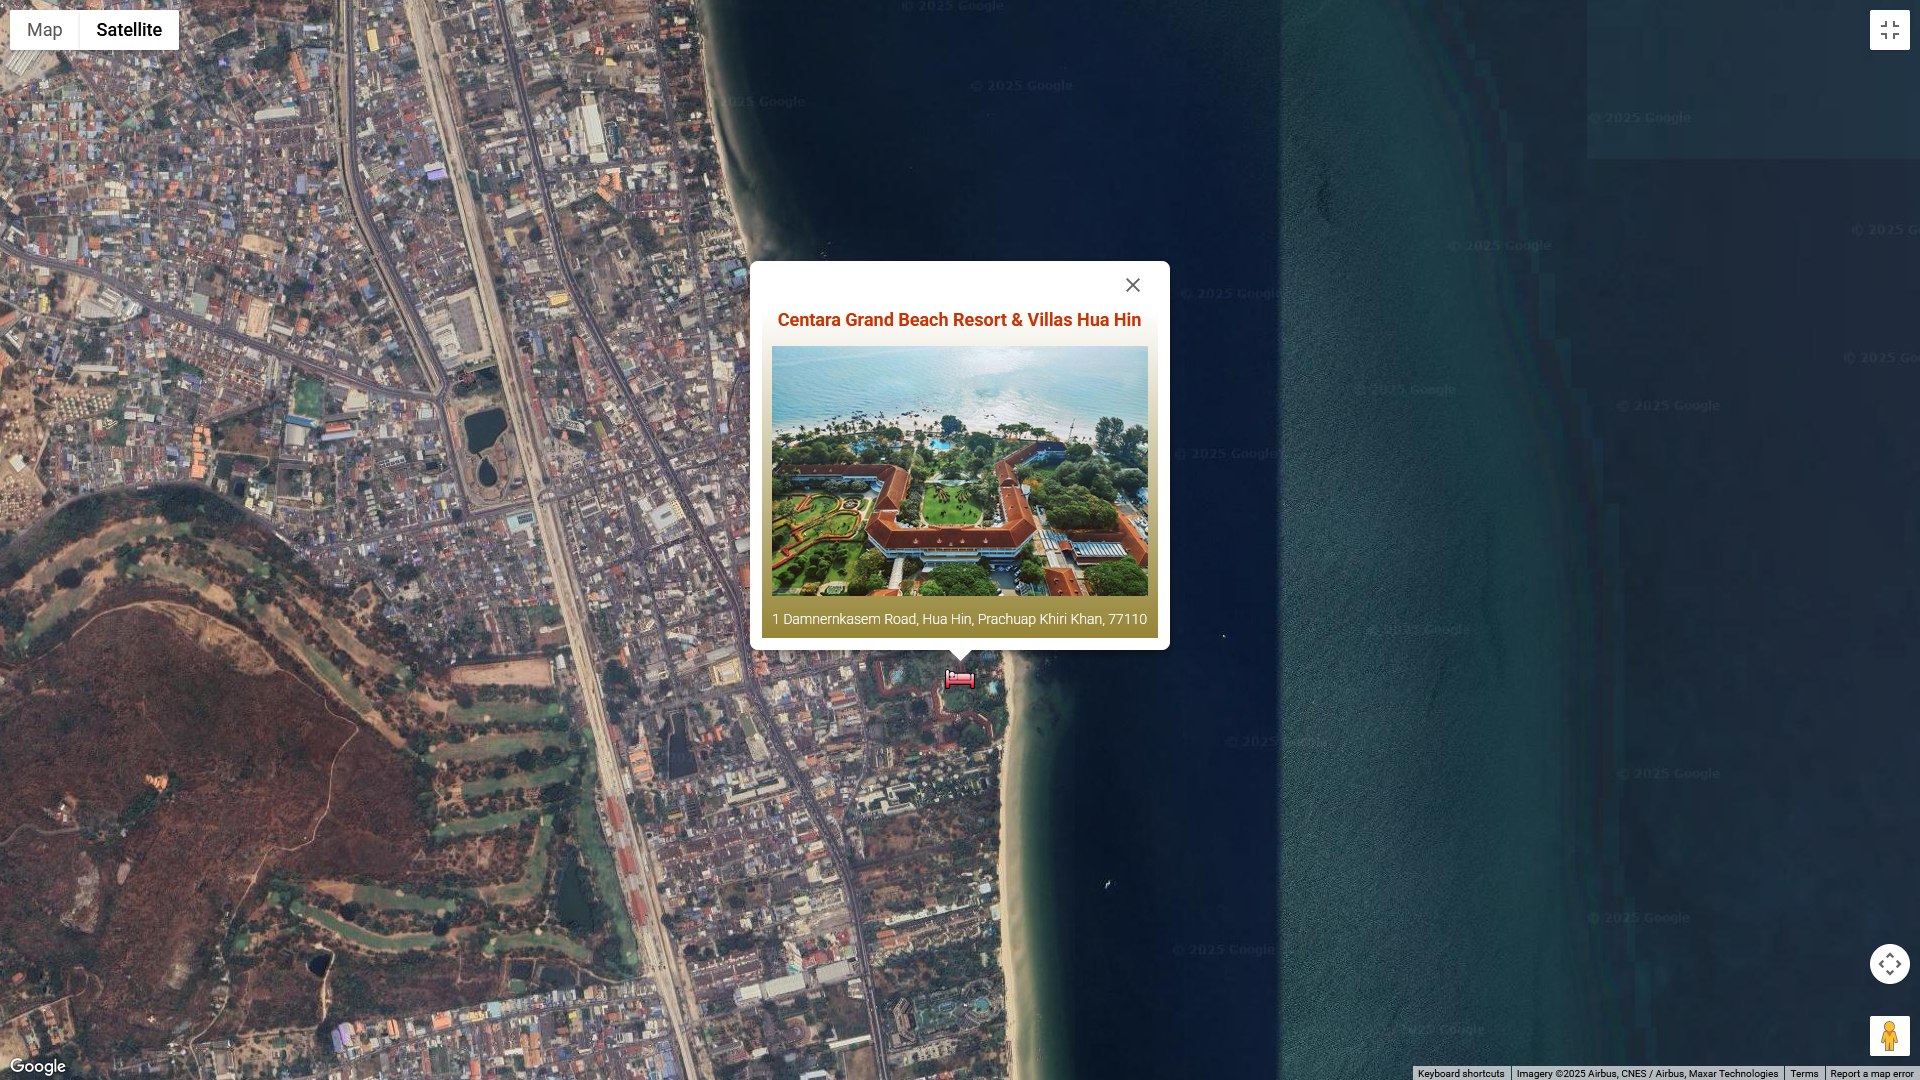
Task: Click the info window's pointer tip above the marker
Action: 959,656
